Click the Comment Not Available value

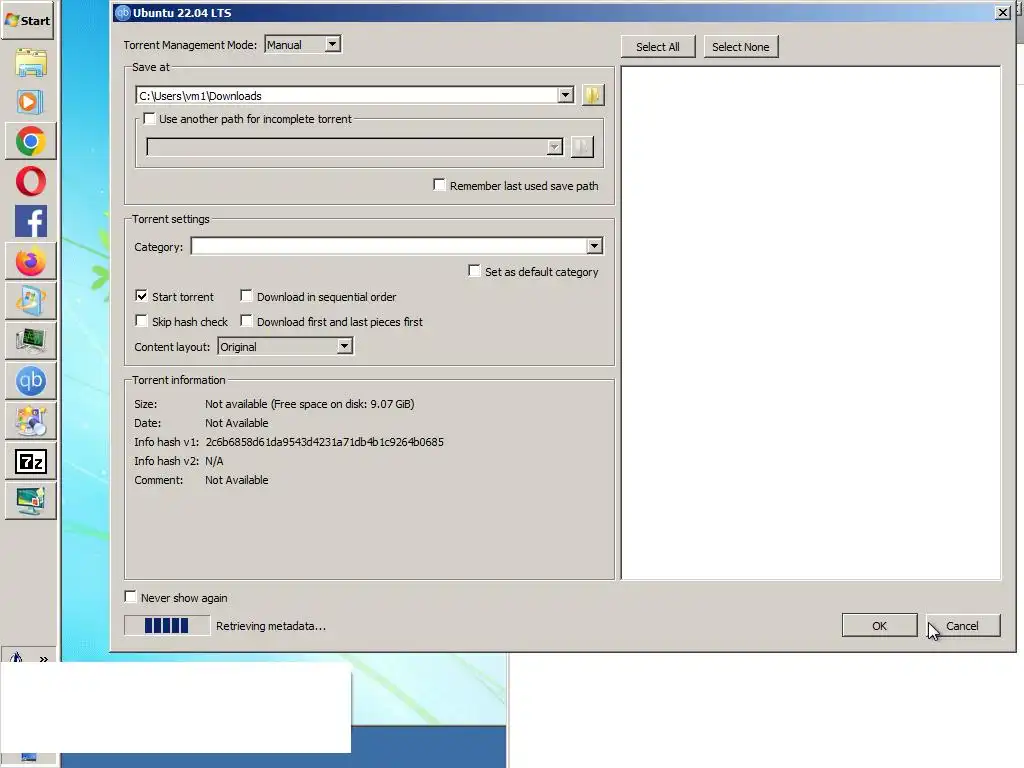tap(236, 480)
